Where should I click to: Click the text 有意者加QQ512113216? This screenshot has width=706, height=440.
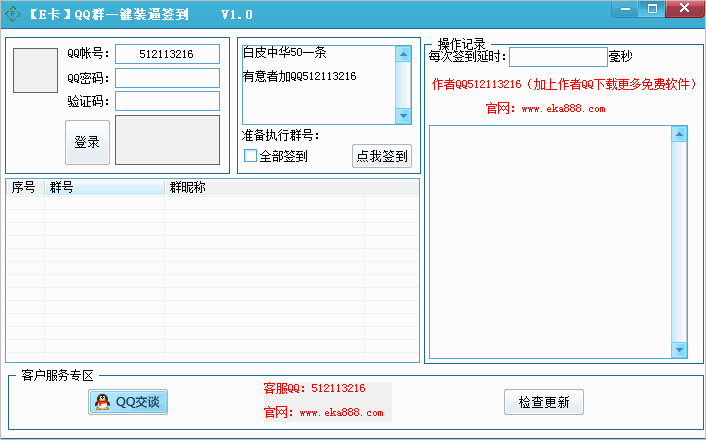click(x=299, y=76)
